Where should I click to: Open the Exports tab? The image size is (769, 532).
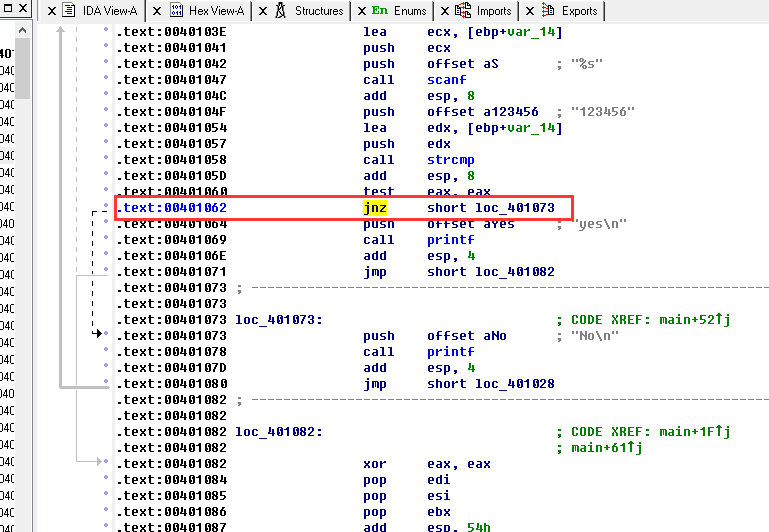[x=569, y=11]
